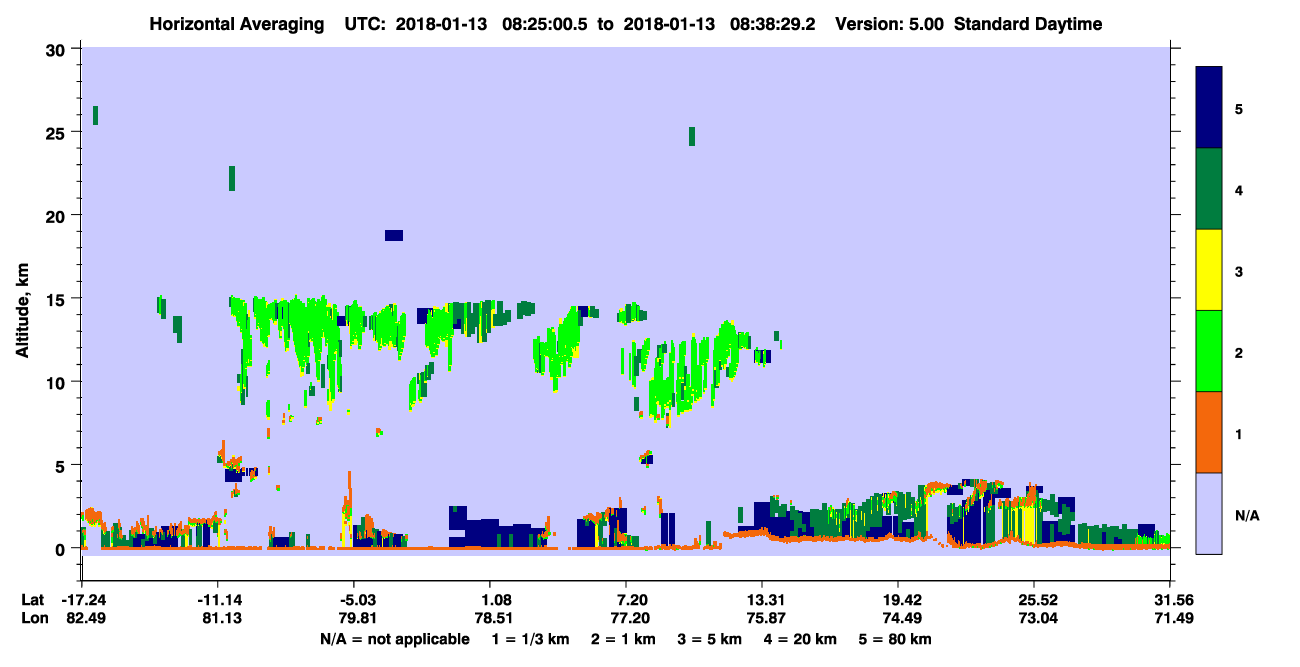The width and height of the screenshot is (1300, 667).
Task: Click 'Standard Daytime' in the title
Action: tap(1028, 24)
